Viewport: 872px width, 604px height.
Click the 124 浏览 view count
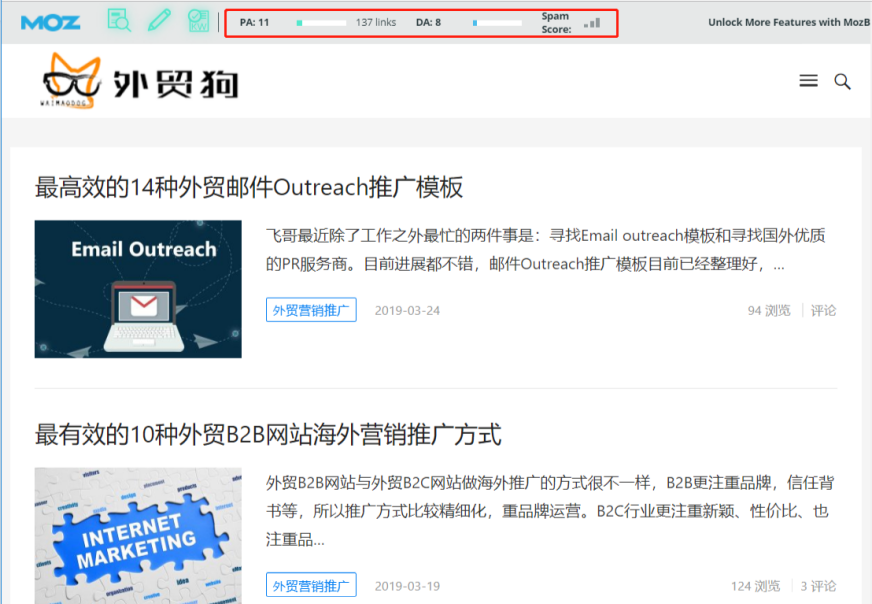click(x=755, y=586)
